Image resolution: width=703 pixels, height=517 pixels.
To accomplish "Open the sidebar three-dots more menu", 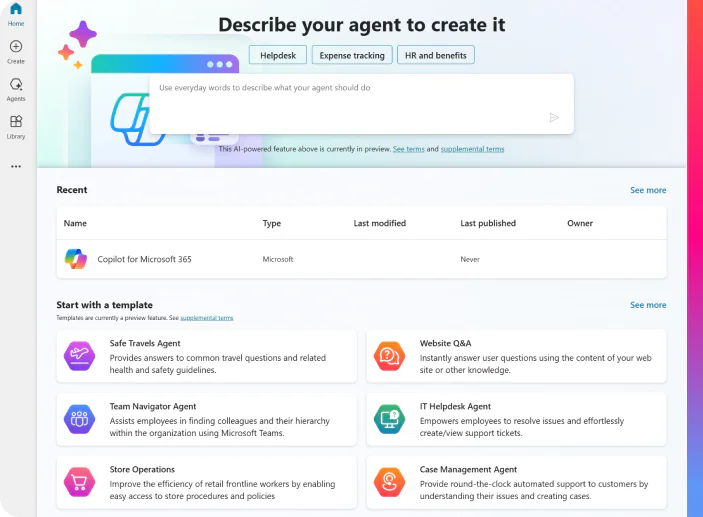I will [16, 166].
